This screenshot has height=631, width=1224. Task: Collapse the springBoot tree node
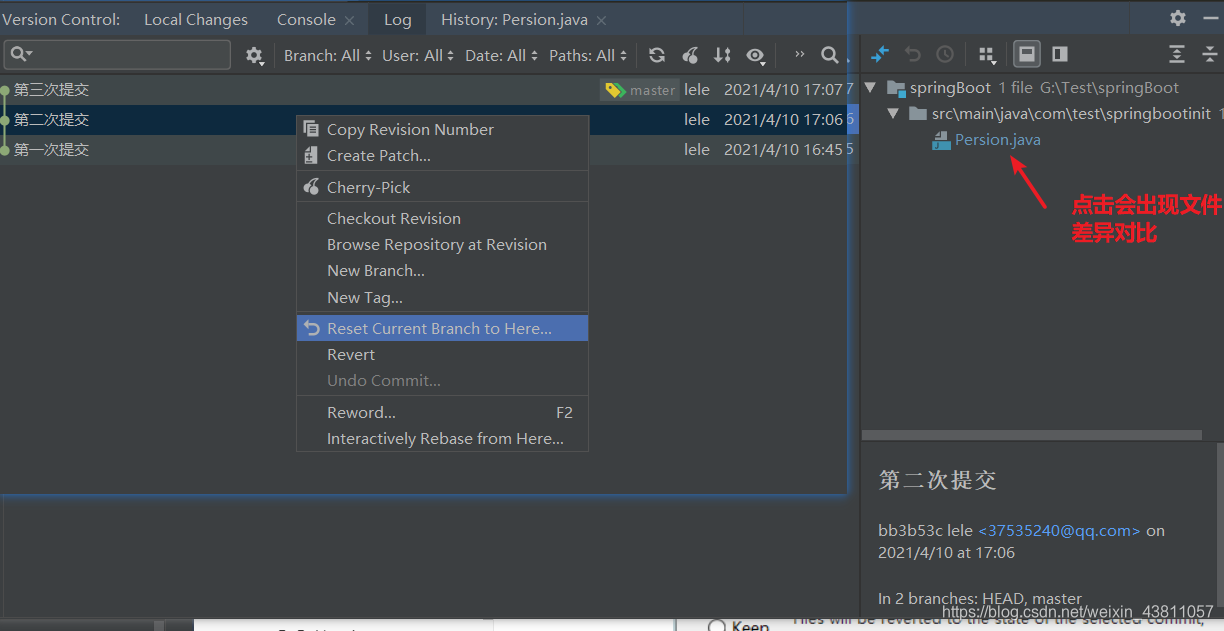pyautogui.click(x=870, y=88)
